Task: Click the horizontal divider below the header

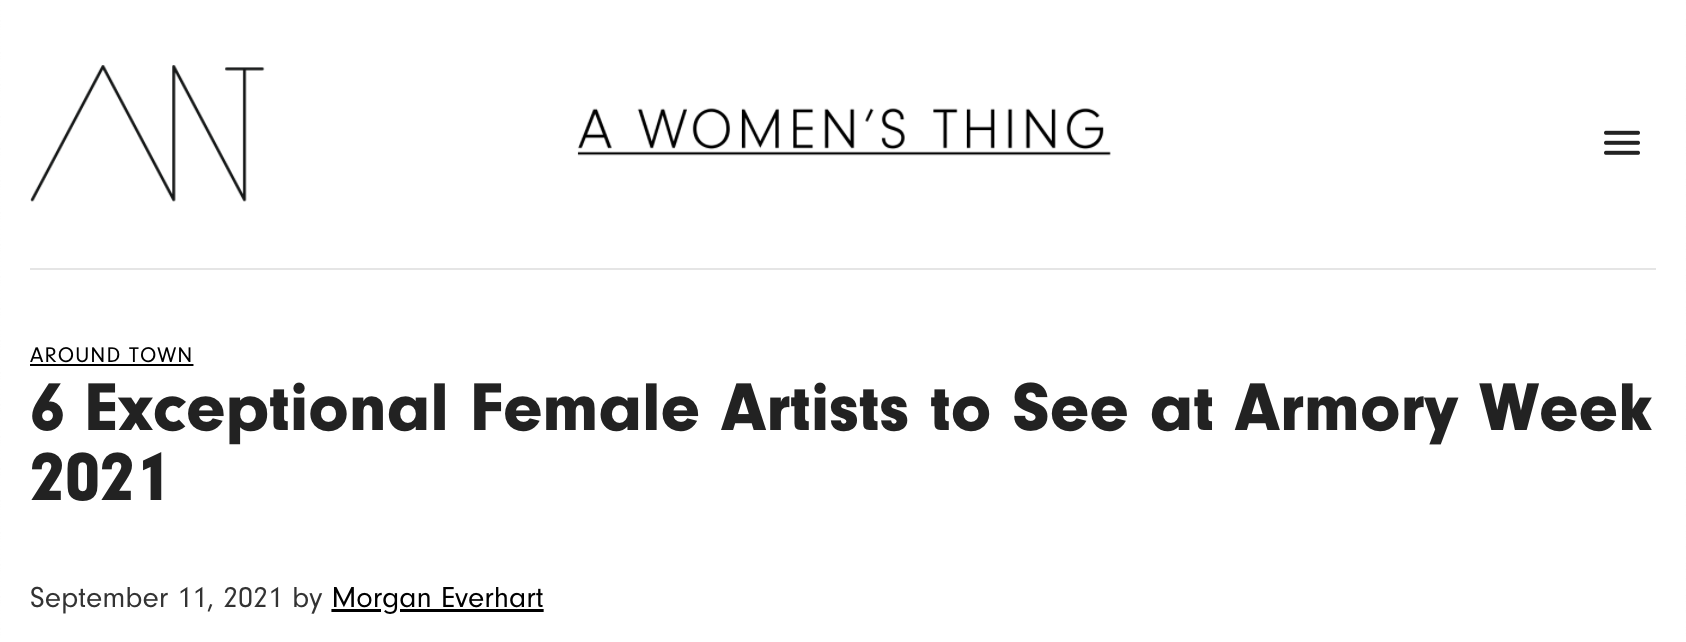Action: coord(842,269)
